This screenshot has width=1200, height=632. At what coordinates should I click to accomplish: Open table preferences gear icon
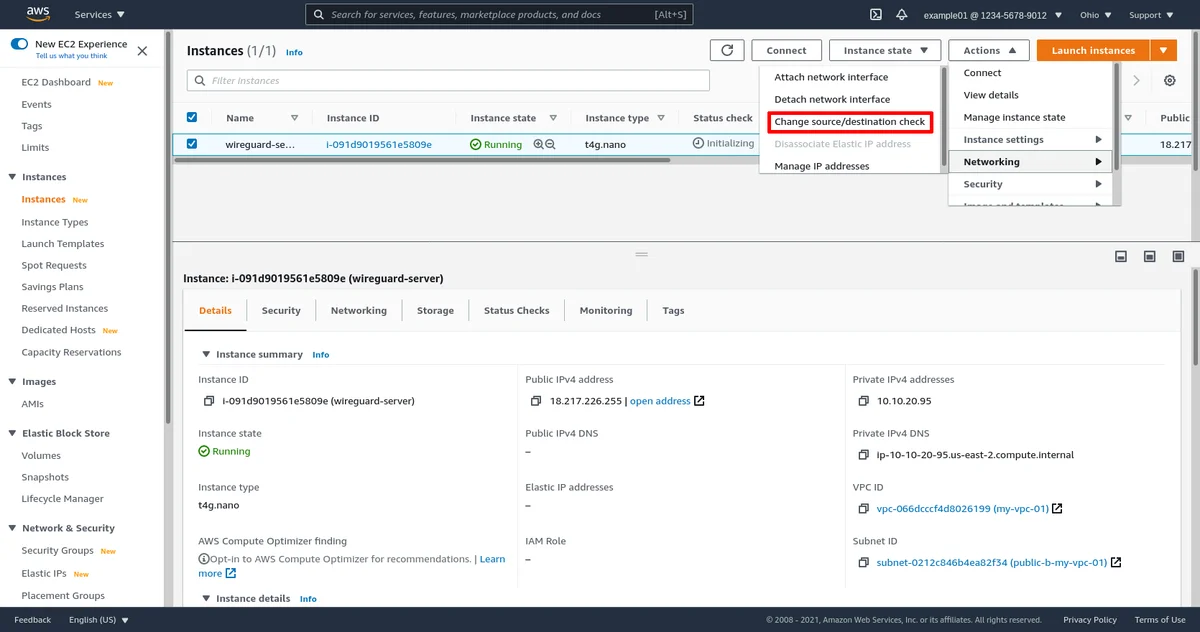(x=1170, y=81)
